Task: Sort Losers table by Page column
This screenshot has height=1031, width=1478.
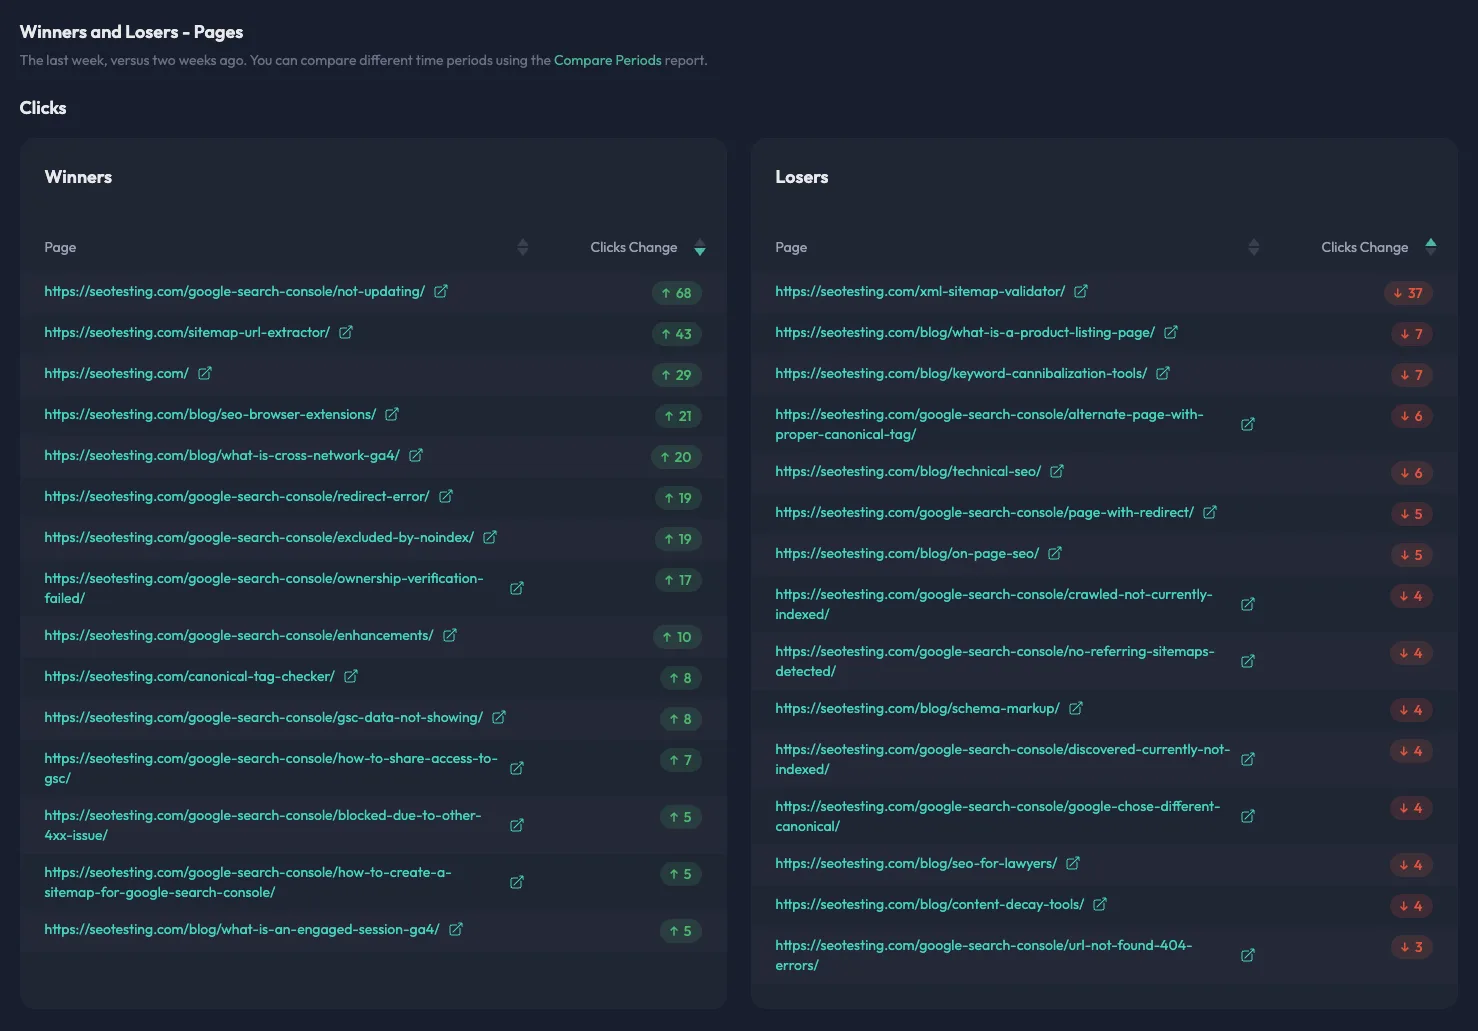Action: pos(1253,248)
